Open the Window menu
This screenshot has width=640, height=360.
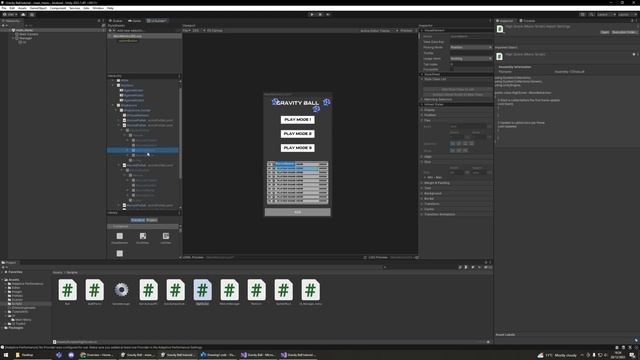pyautogui.click(x=98, y=8)
